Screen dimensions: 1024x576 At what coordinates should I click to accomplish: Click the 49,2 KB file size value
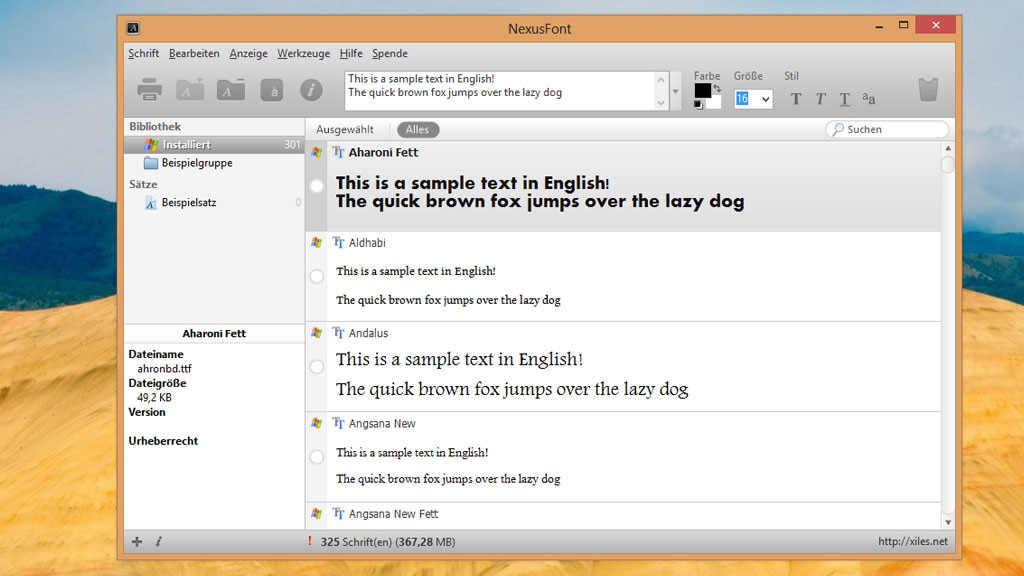click(154, 397)
